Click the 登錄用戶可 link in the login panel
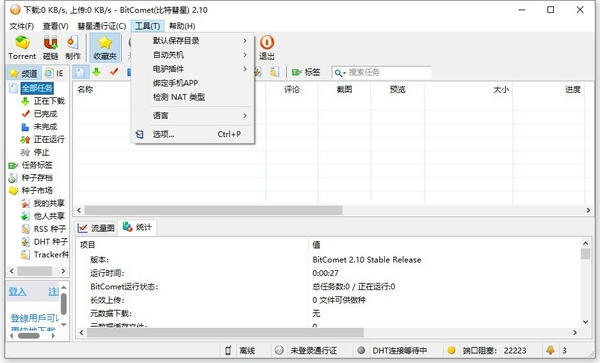Image resolution: width=600 pixels, height=363 pixels. point(34,318)
